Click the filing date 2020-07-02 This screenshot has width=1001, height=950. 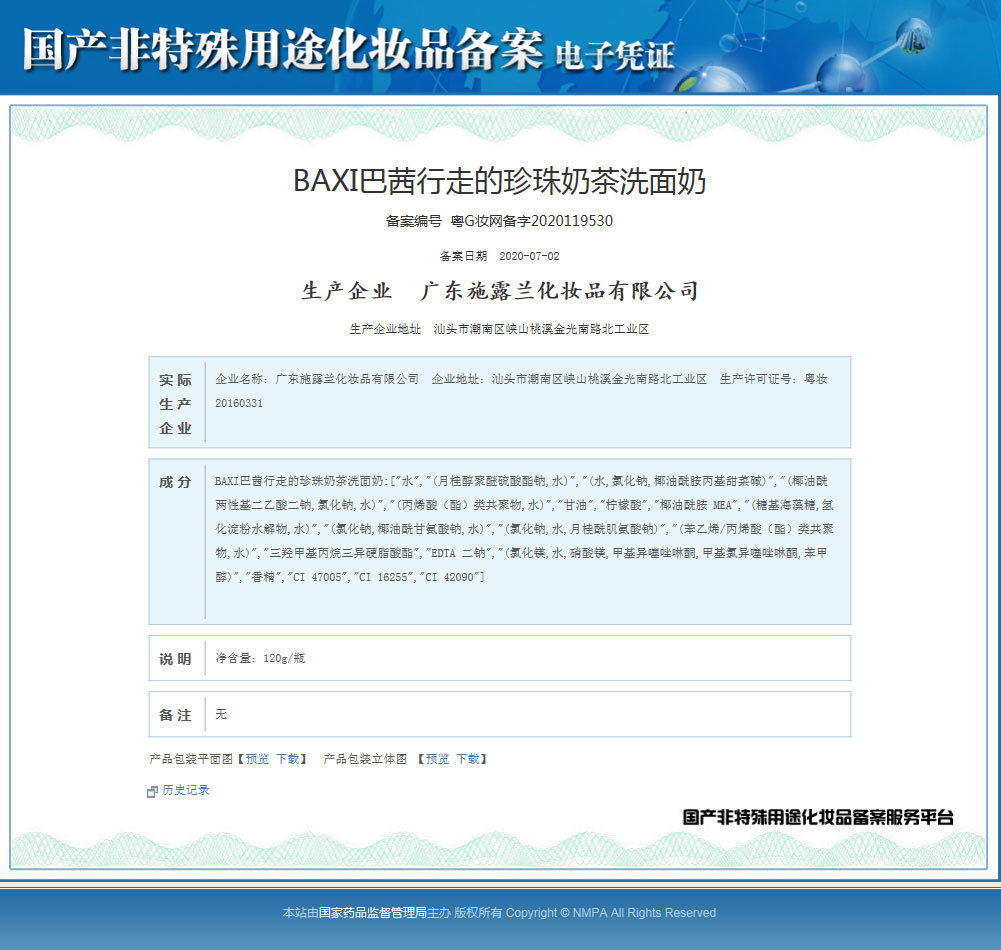click(x=529, y=256)
